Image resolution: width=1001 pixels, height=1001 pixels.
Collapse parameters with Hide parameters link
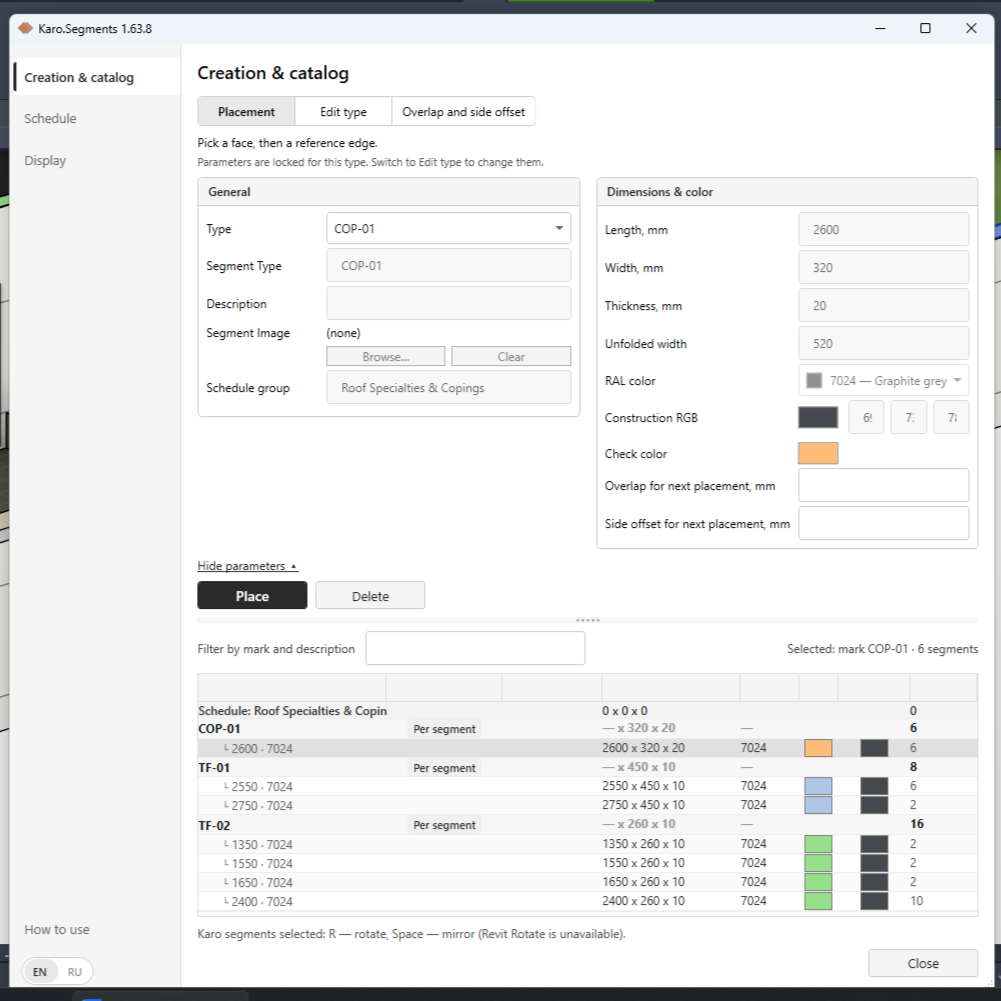248,566
